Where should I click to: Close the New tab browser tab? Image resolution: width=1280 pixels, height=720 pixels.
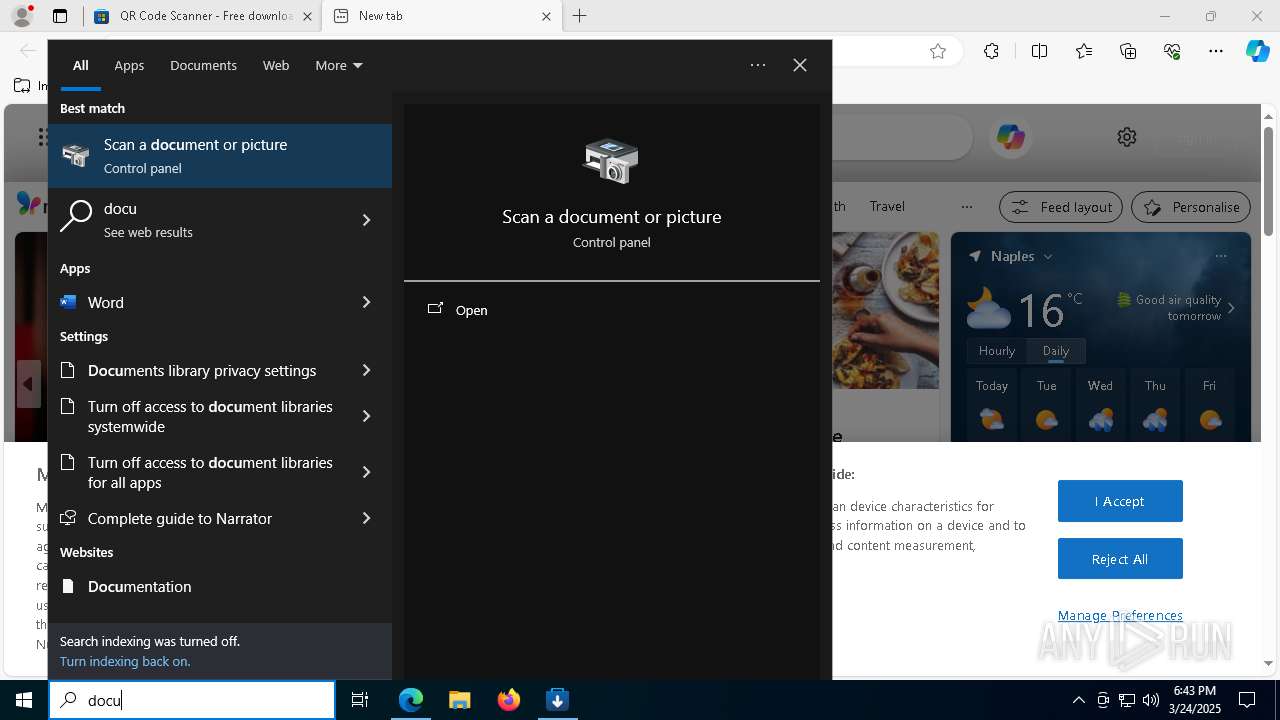point(546,16)
